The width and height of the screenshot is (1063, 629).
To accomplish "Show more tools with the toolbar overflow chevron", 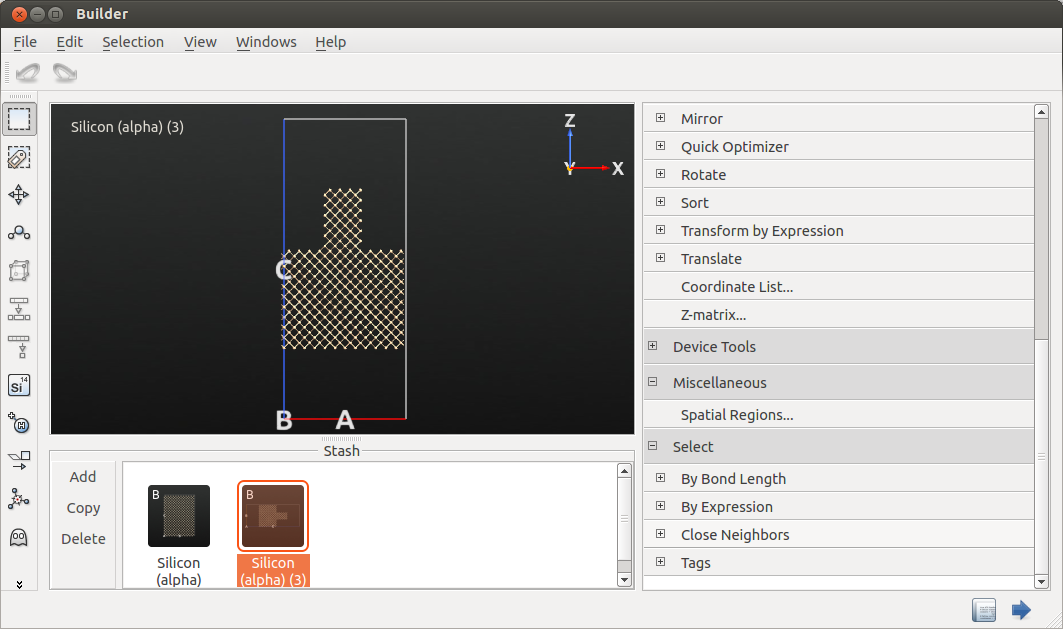I will point(19,584).
